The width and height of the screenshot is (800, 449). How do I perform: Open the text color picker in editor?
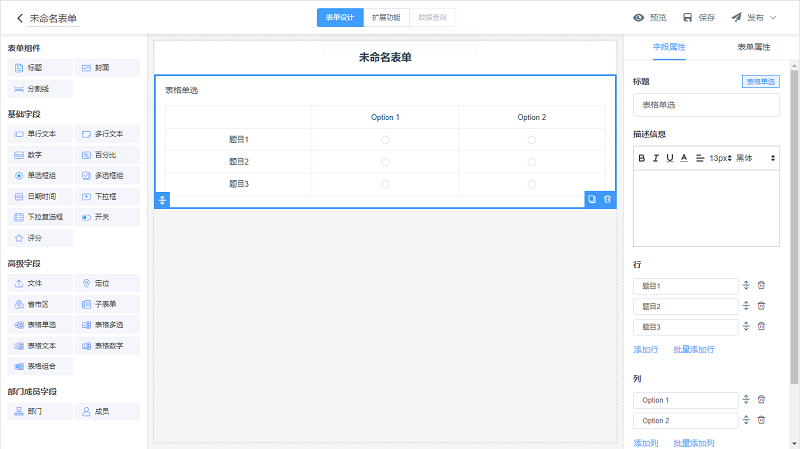coord(684,158)
